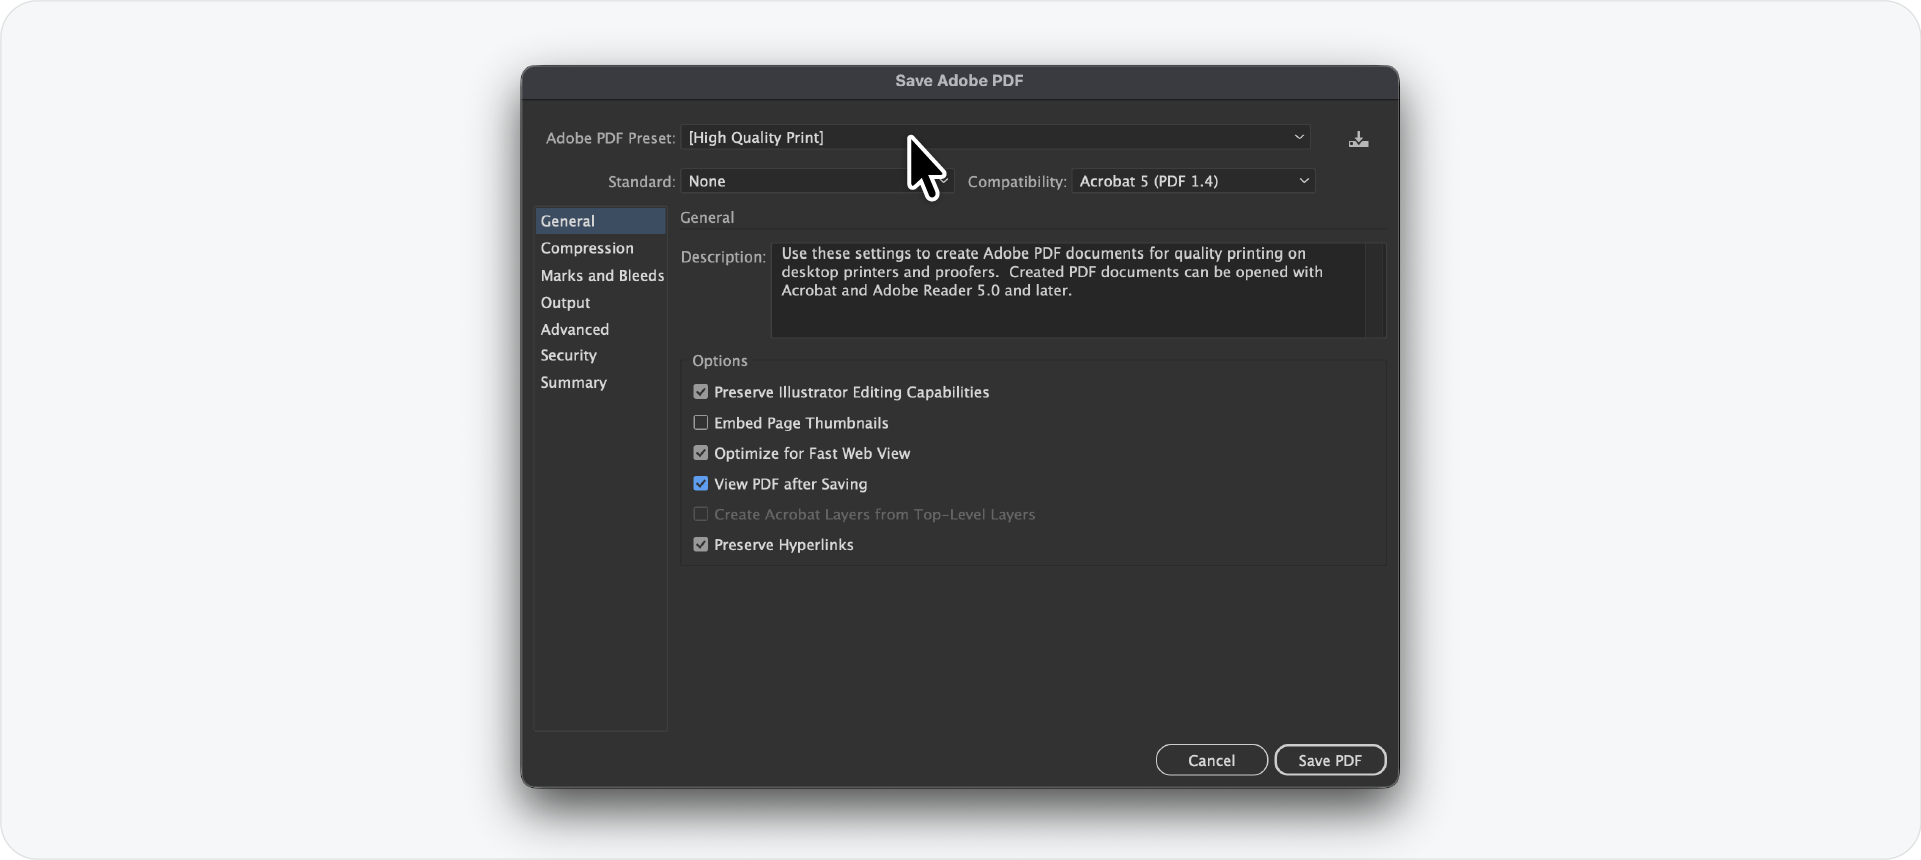Toggle Preserve Hyperlinks checkbox
Image resolution: width=1921 pixels, height=860 pixels.
(x=701, y=545)
